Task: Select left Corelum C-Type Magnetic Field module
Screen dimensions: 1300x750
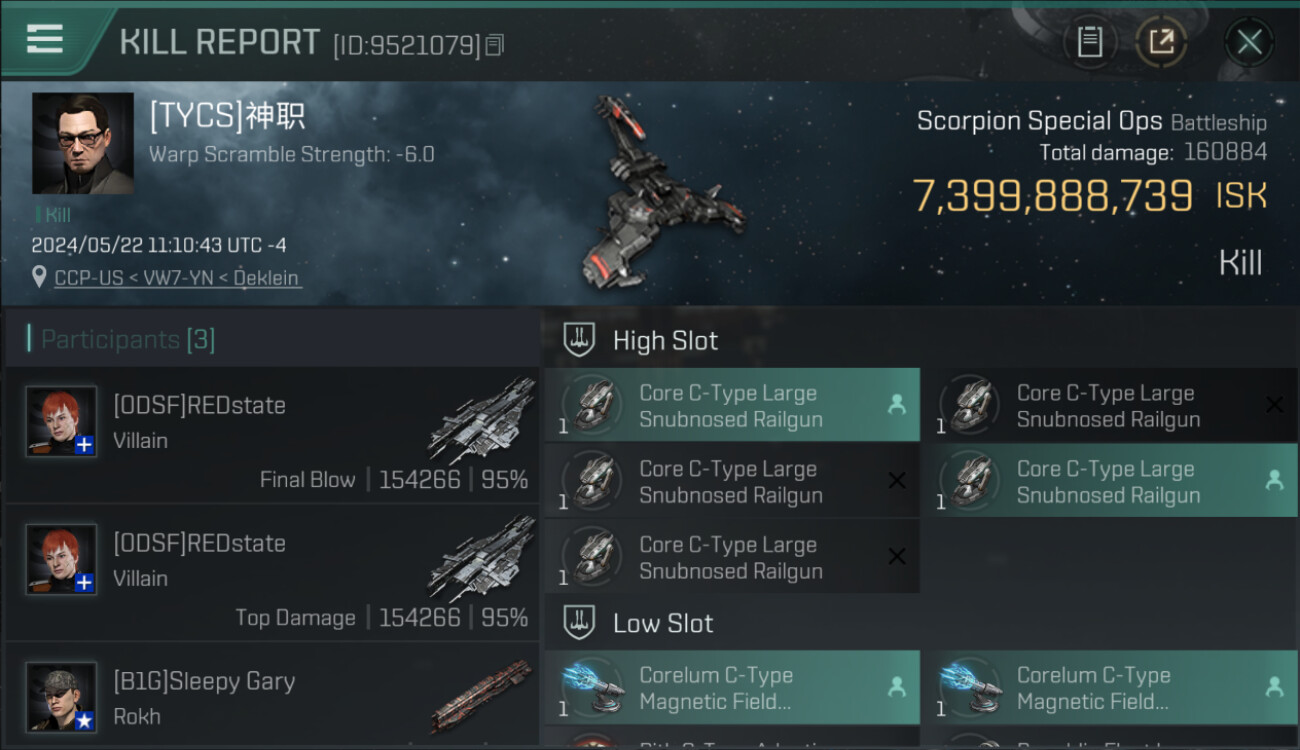Action: pos(732,688)
